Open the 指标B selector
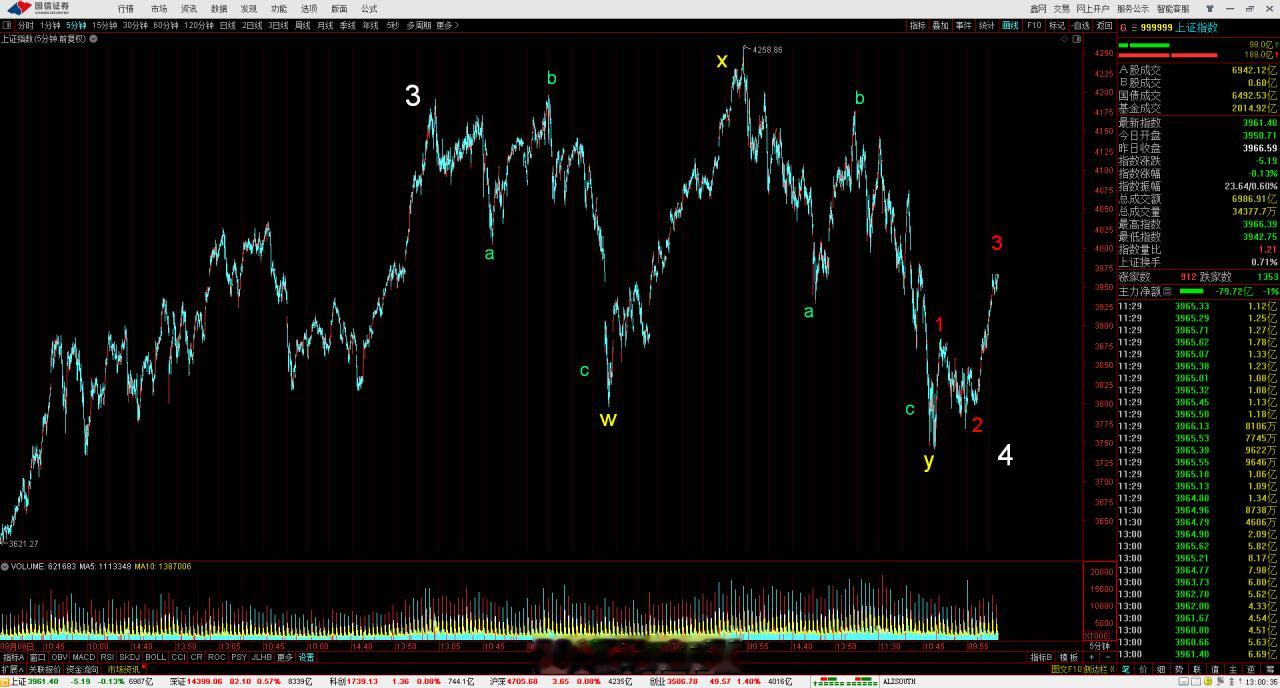 tap(1042, 657)
